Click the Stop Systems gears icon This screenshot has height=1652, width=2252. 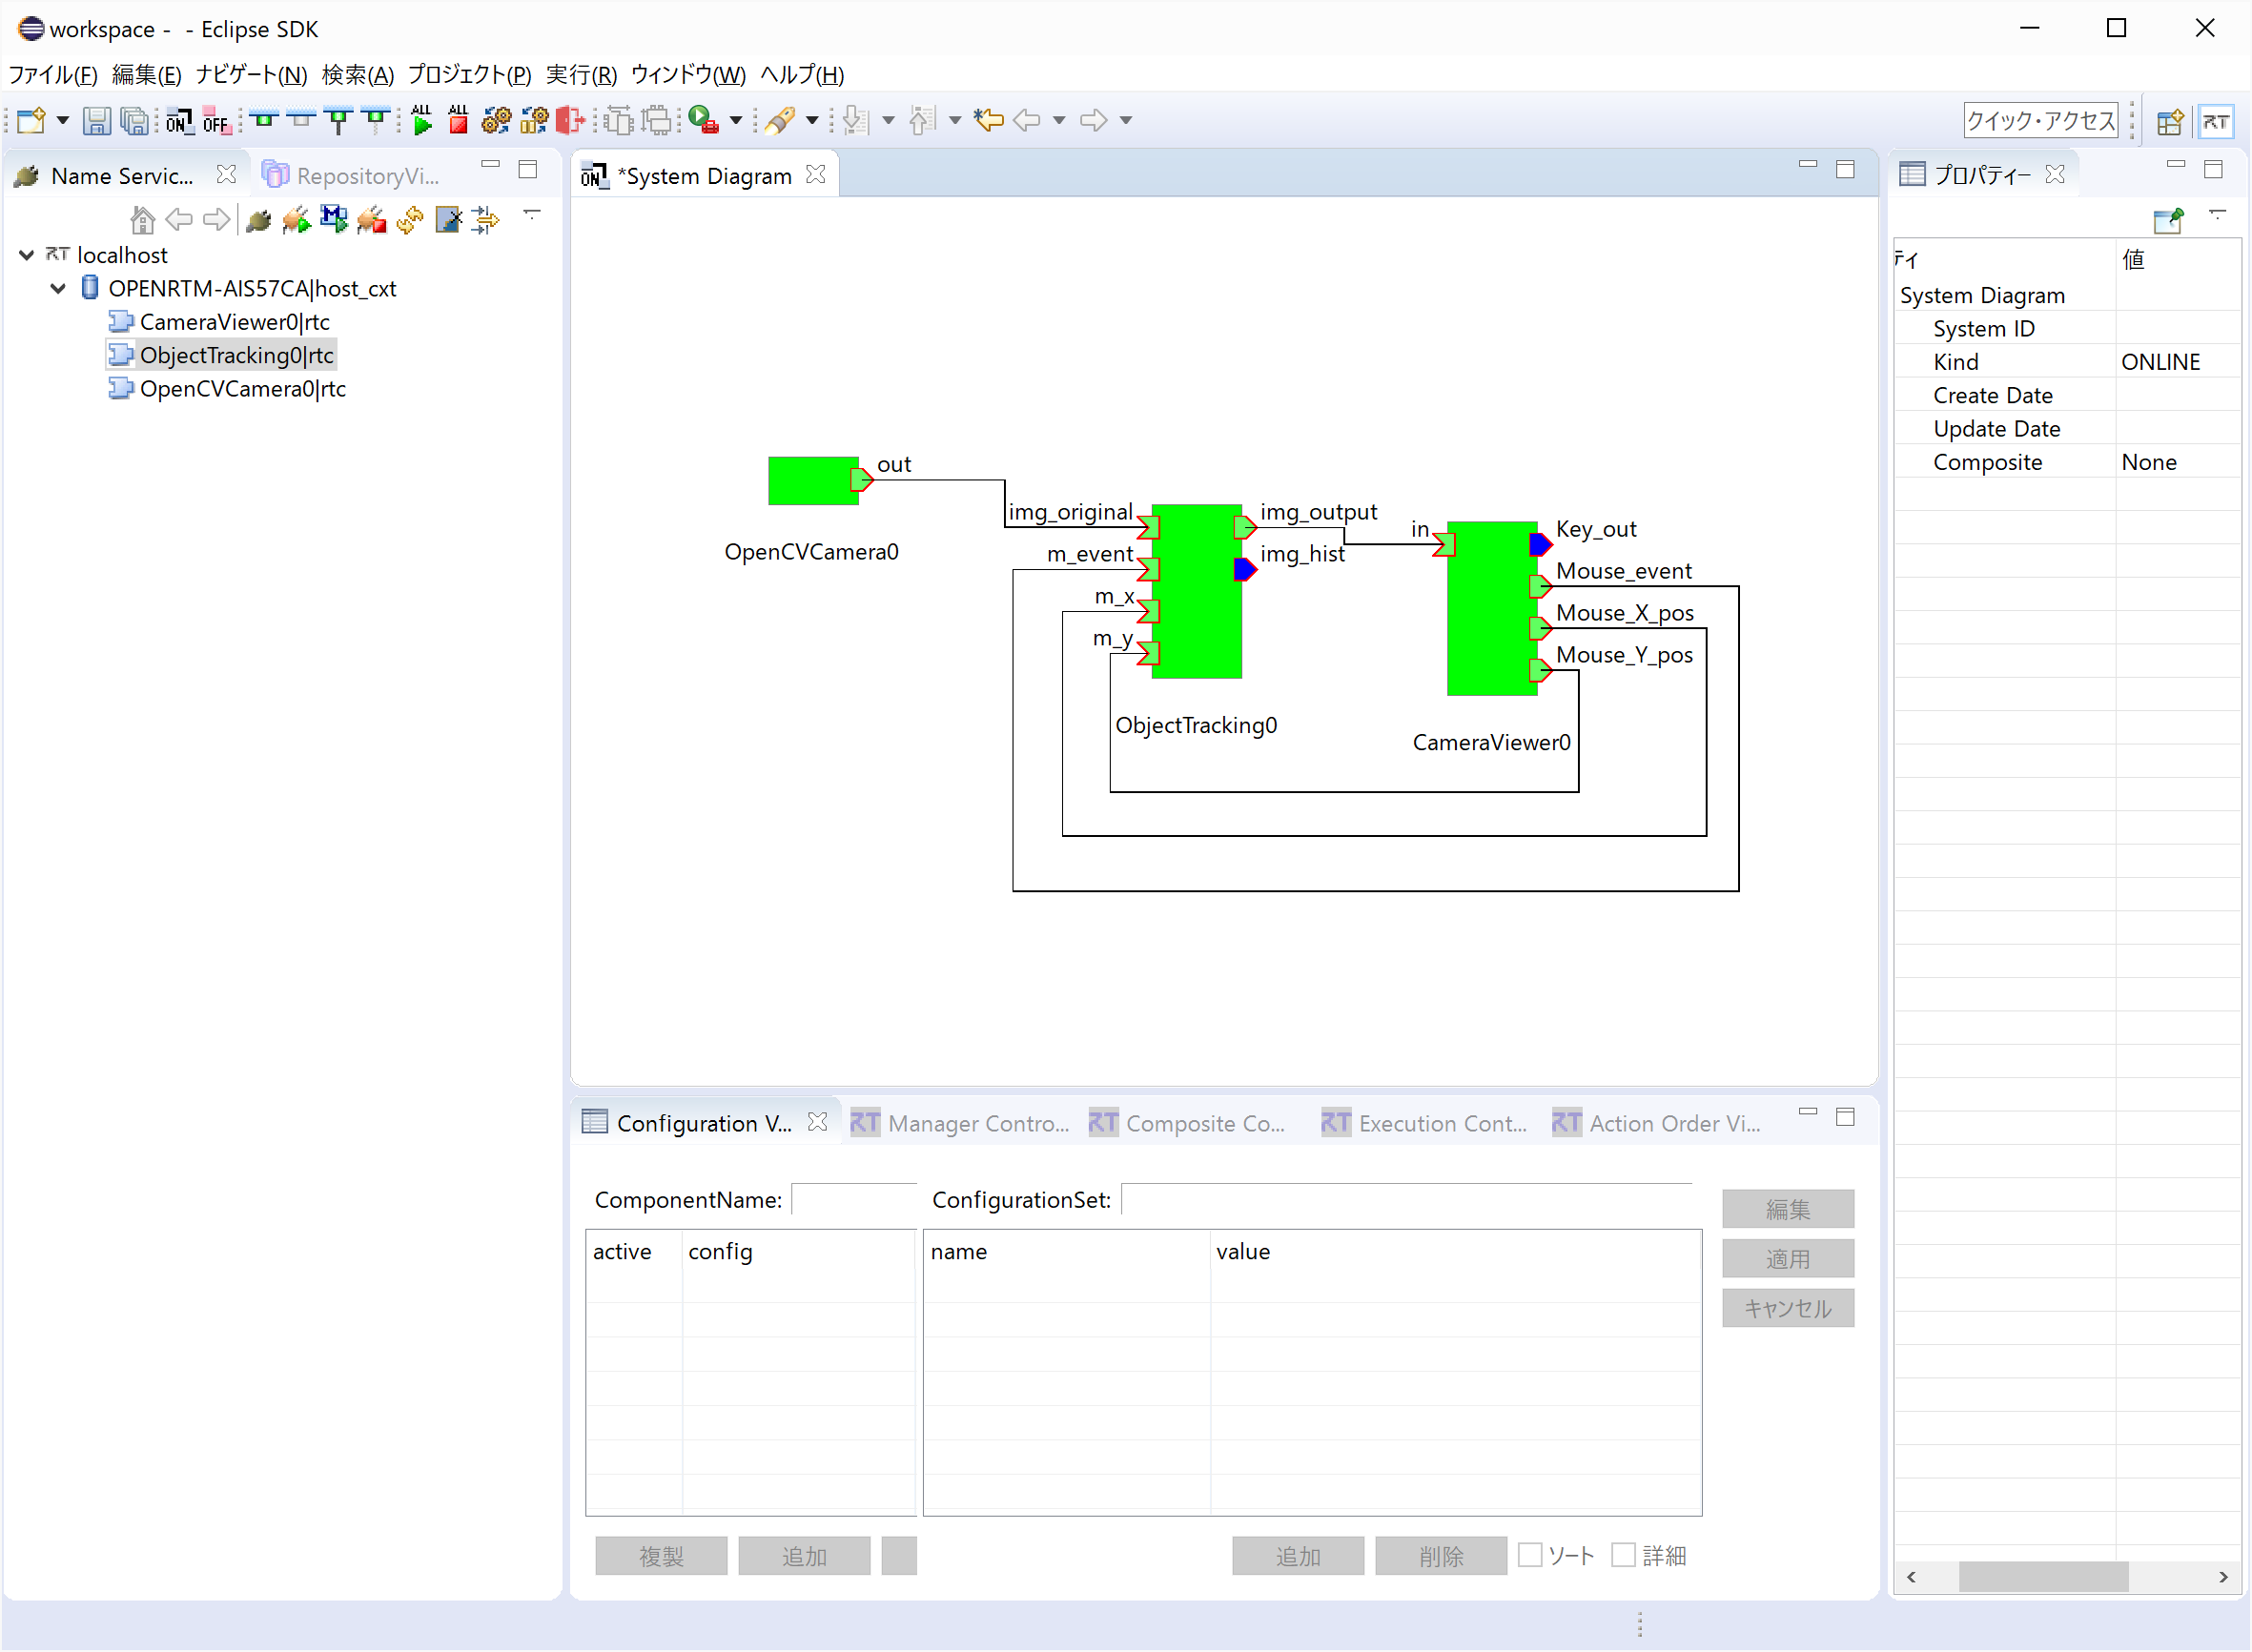coord(534,121)
